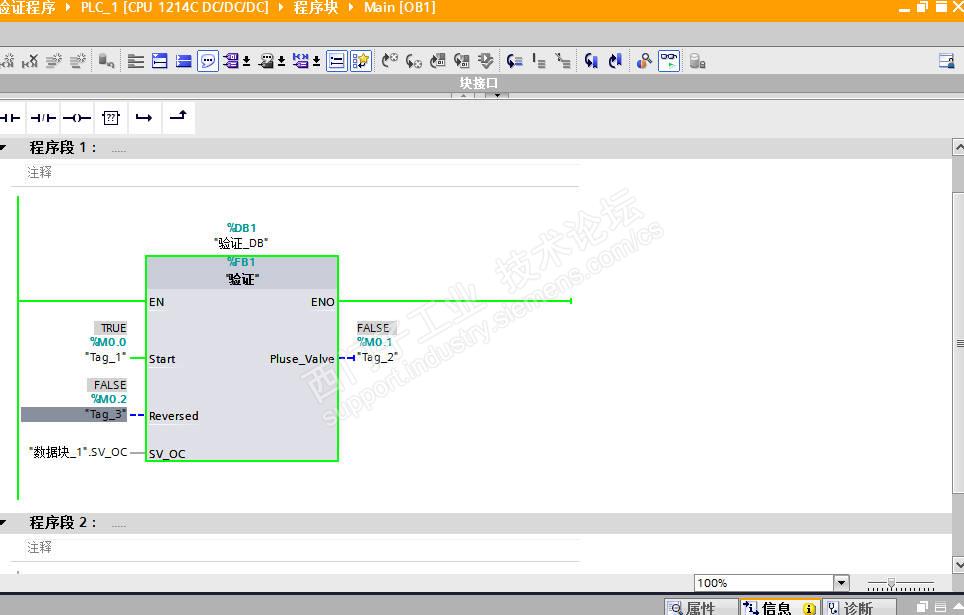Click the panel layout icon at toolbar right
Viewport: 964px width, 615px height.
click(947, 61)
